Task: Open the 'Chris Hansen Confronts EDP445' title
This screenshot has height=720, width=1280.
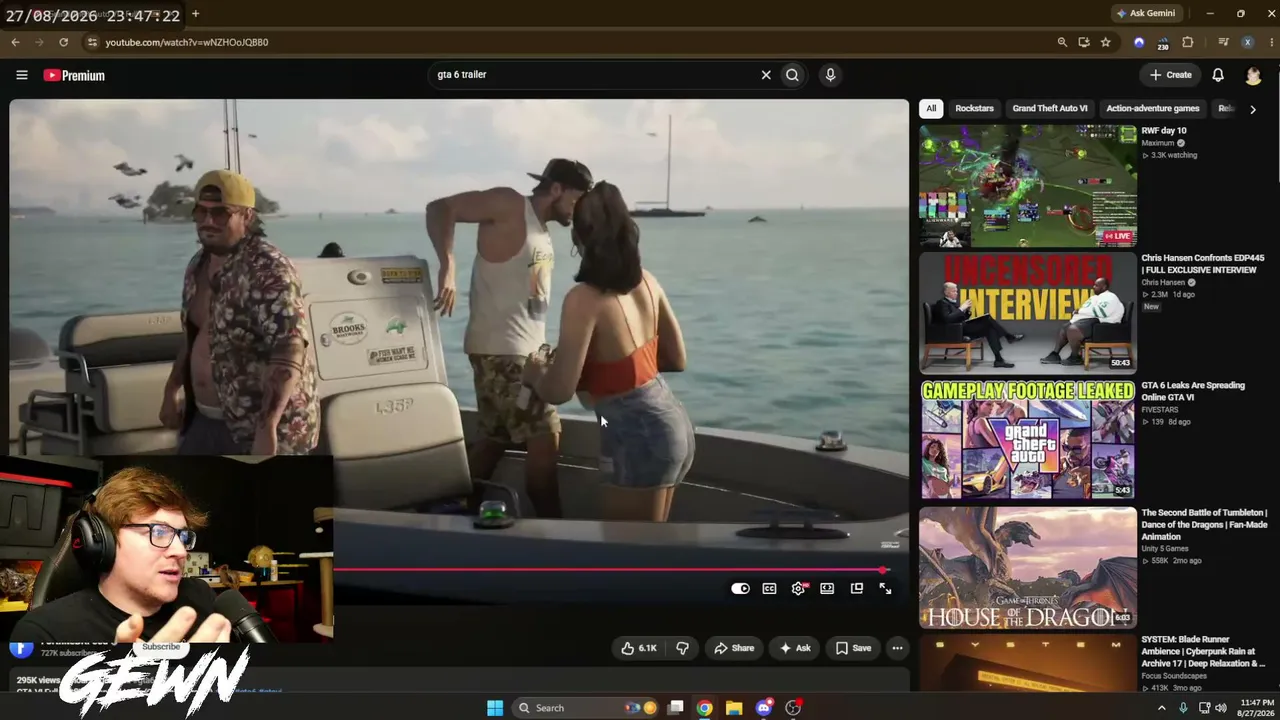Action: coord(1203,264)
